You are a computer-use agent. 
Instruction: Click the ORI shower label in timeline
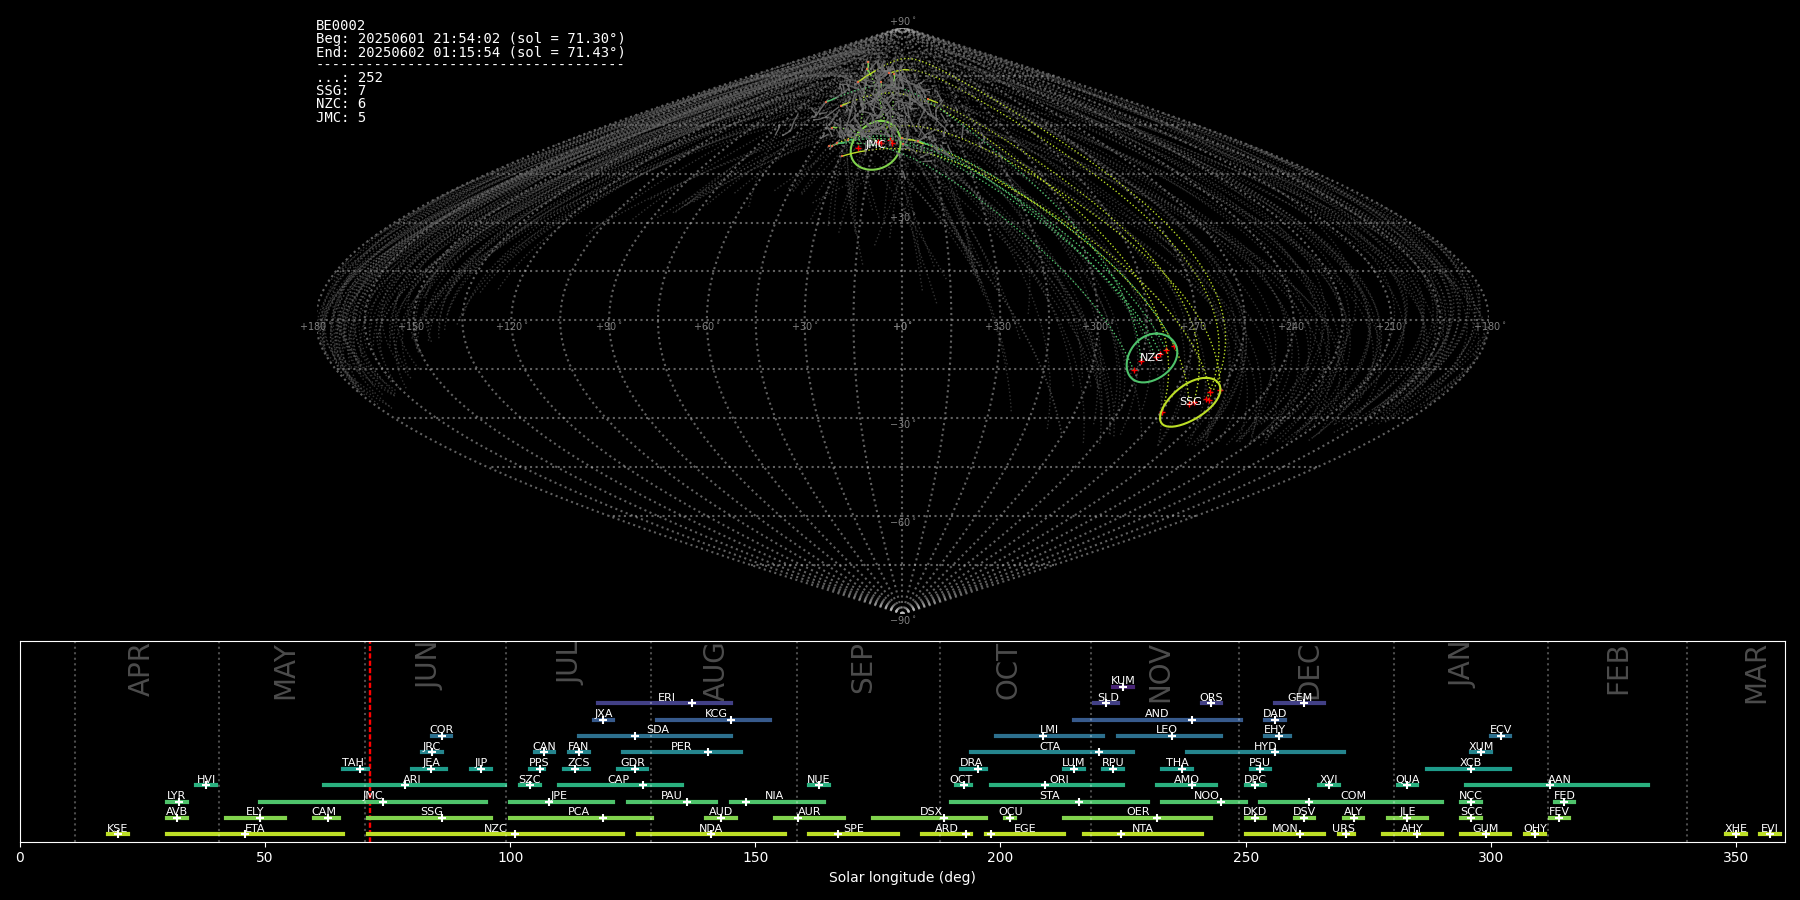(1059, 780)
